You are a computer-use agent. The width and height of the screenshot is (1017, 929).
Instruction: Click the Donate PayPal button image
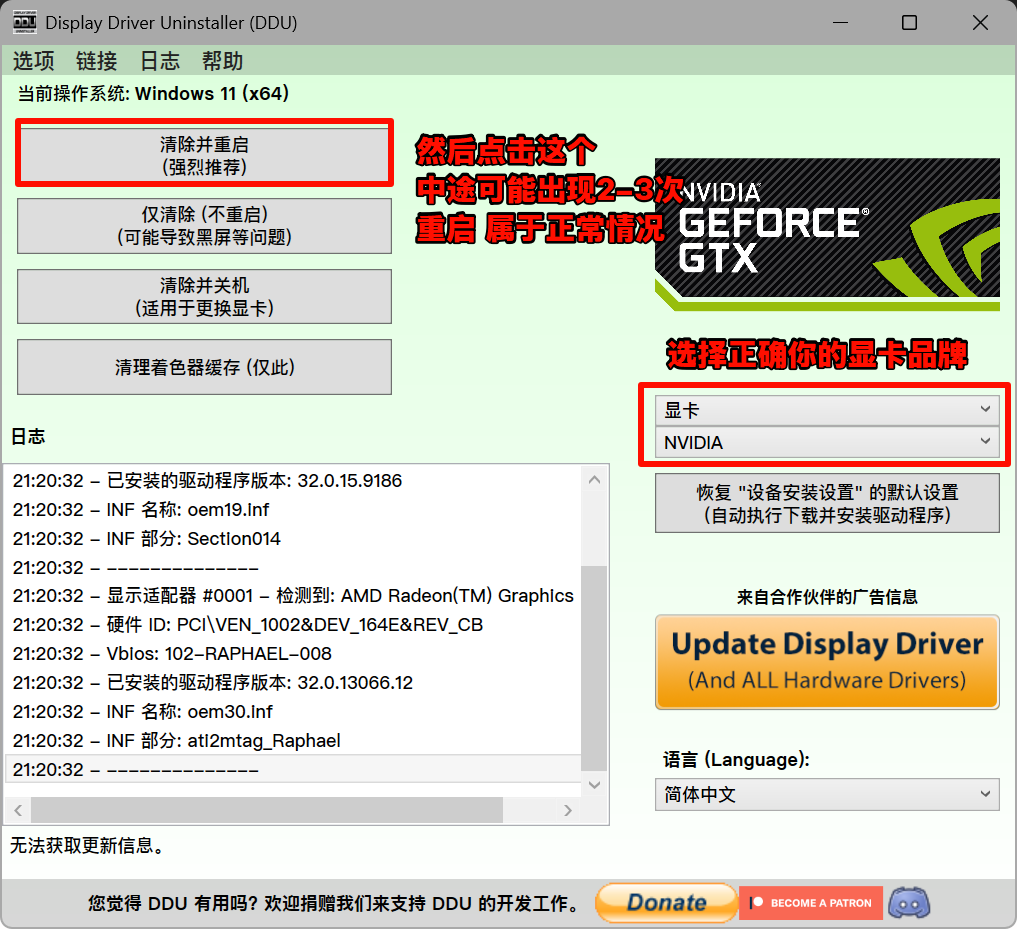(x=666, y=903)
